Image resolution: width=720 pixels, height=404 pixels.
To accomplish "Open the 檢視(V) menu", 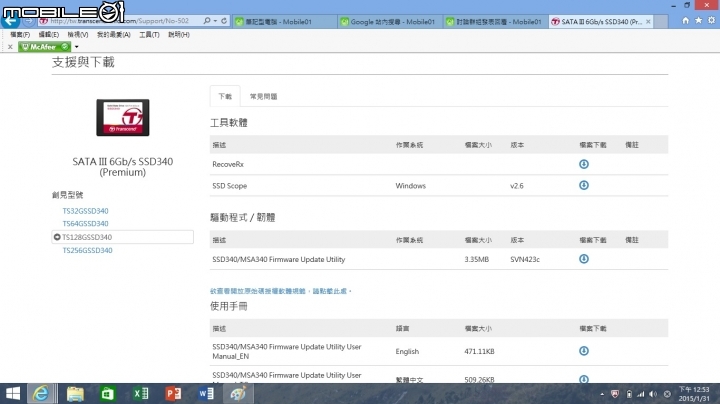I will click(x=78, y=34).
